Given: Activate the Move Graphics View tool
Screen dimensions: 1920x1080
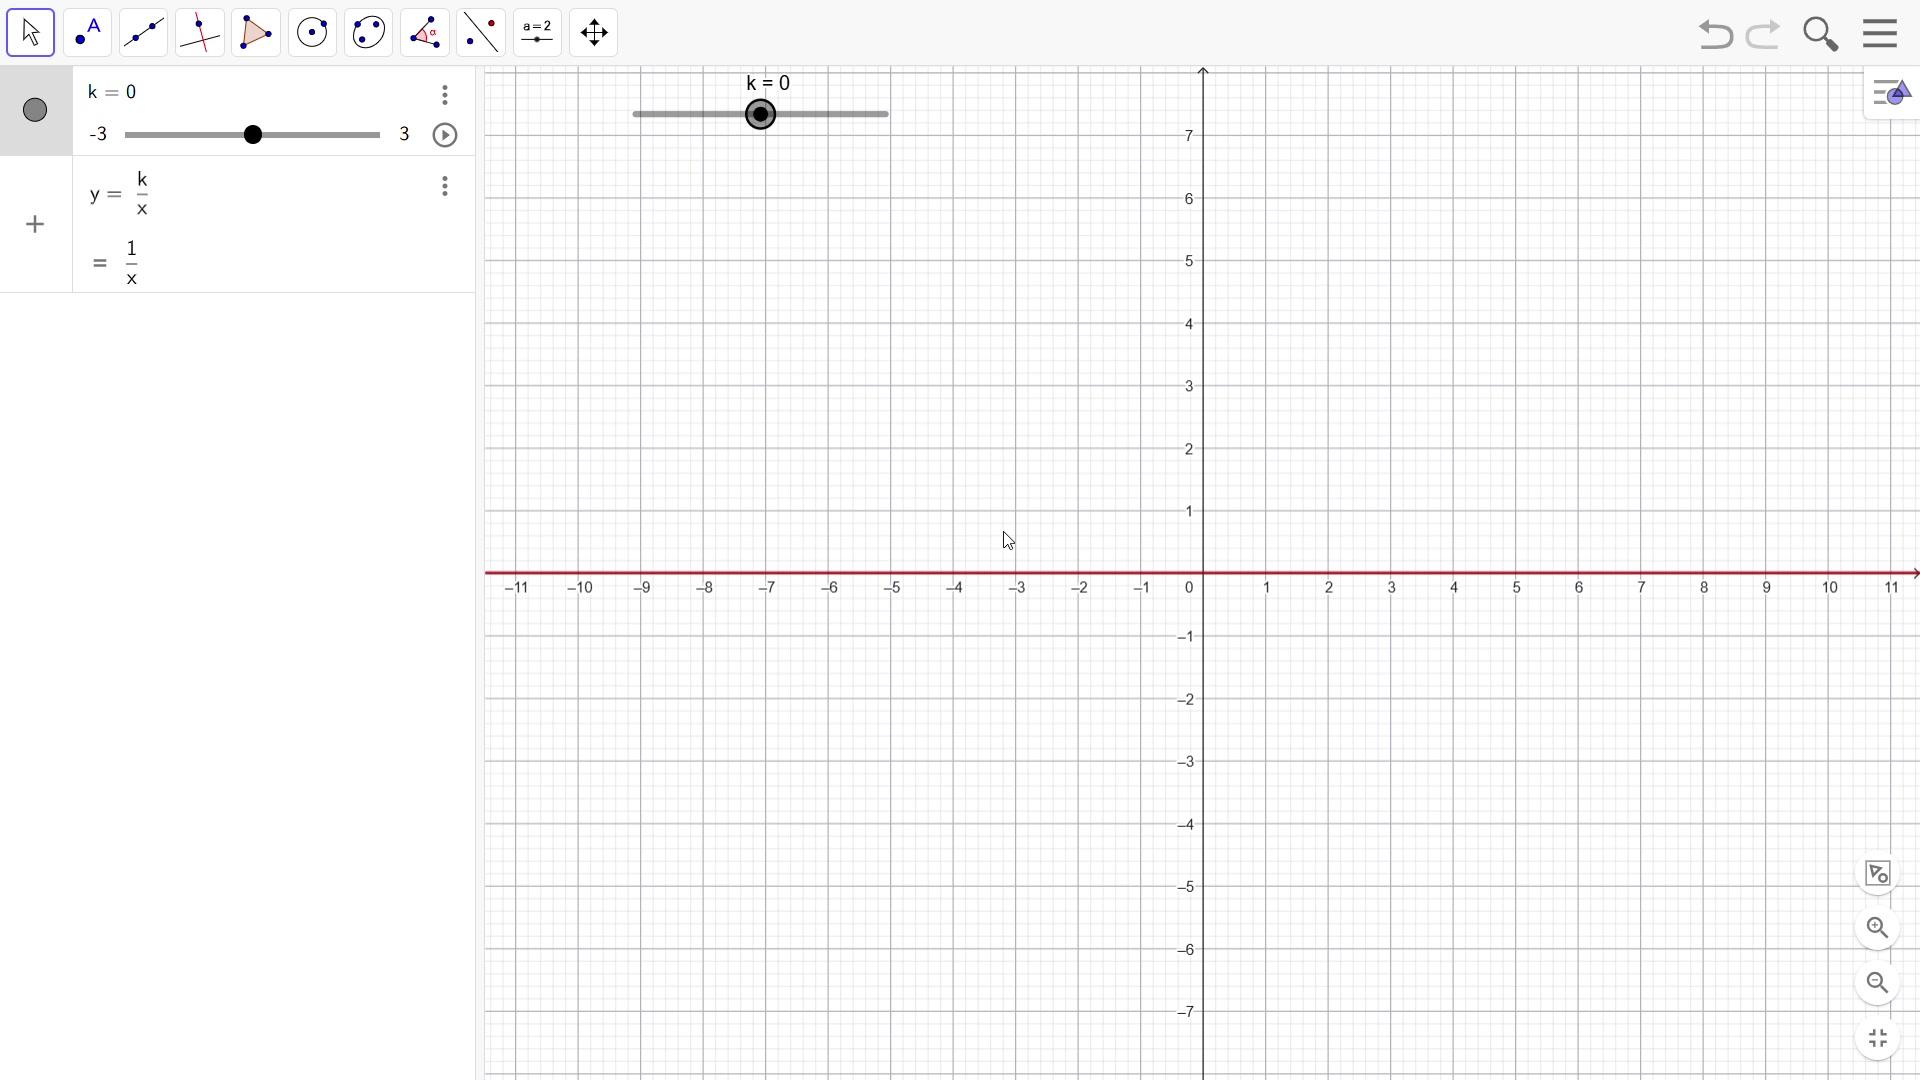Looking at the screenshot, I should 594,33.
